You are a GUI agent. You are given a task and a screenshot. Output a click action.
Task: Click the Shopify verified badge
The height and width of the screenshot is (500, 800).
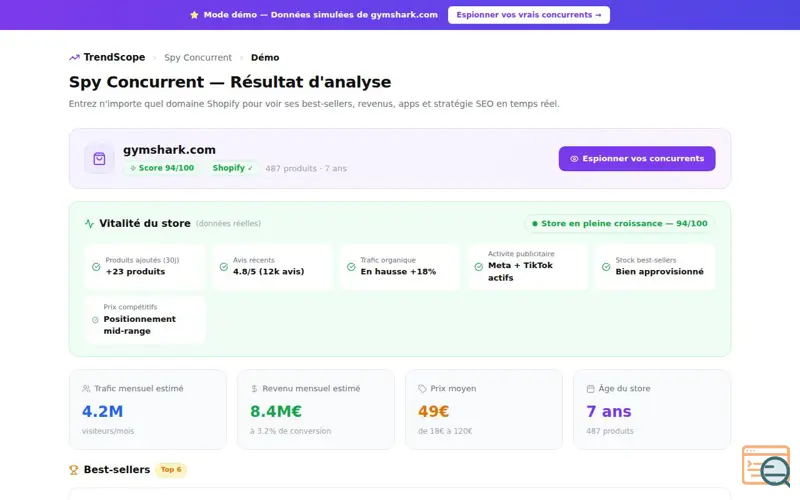233,168
